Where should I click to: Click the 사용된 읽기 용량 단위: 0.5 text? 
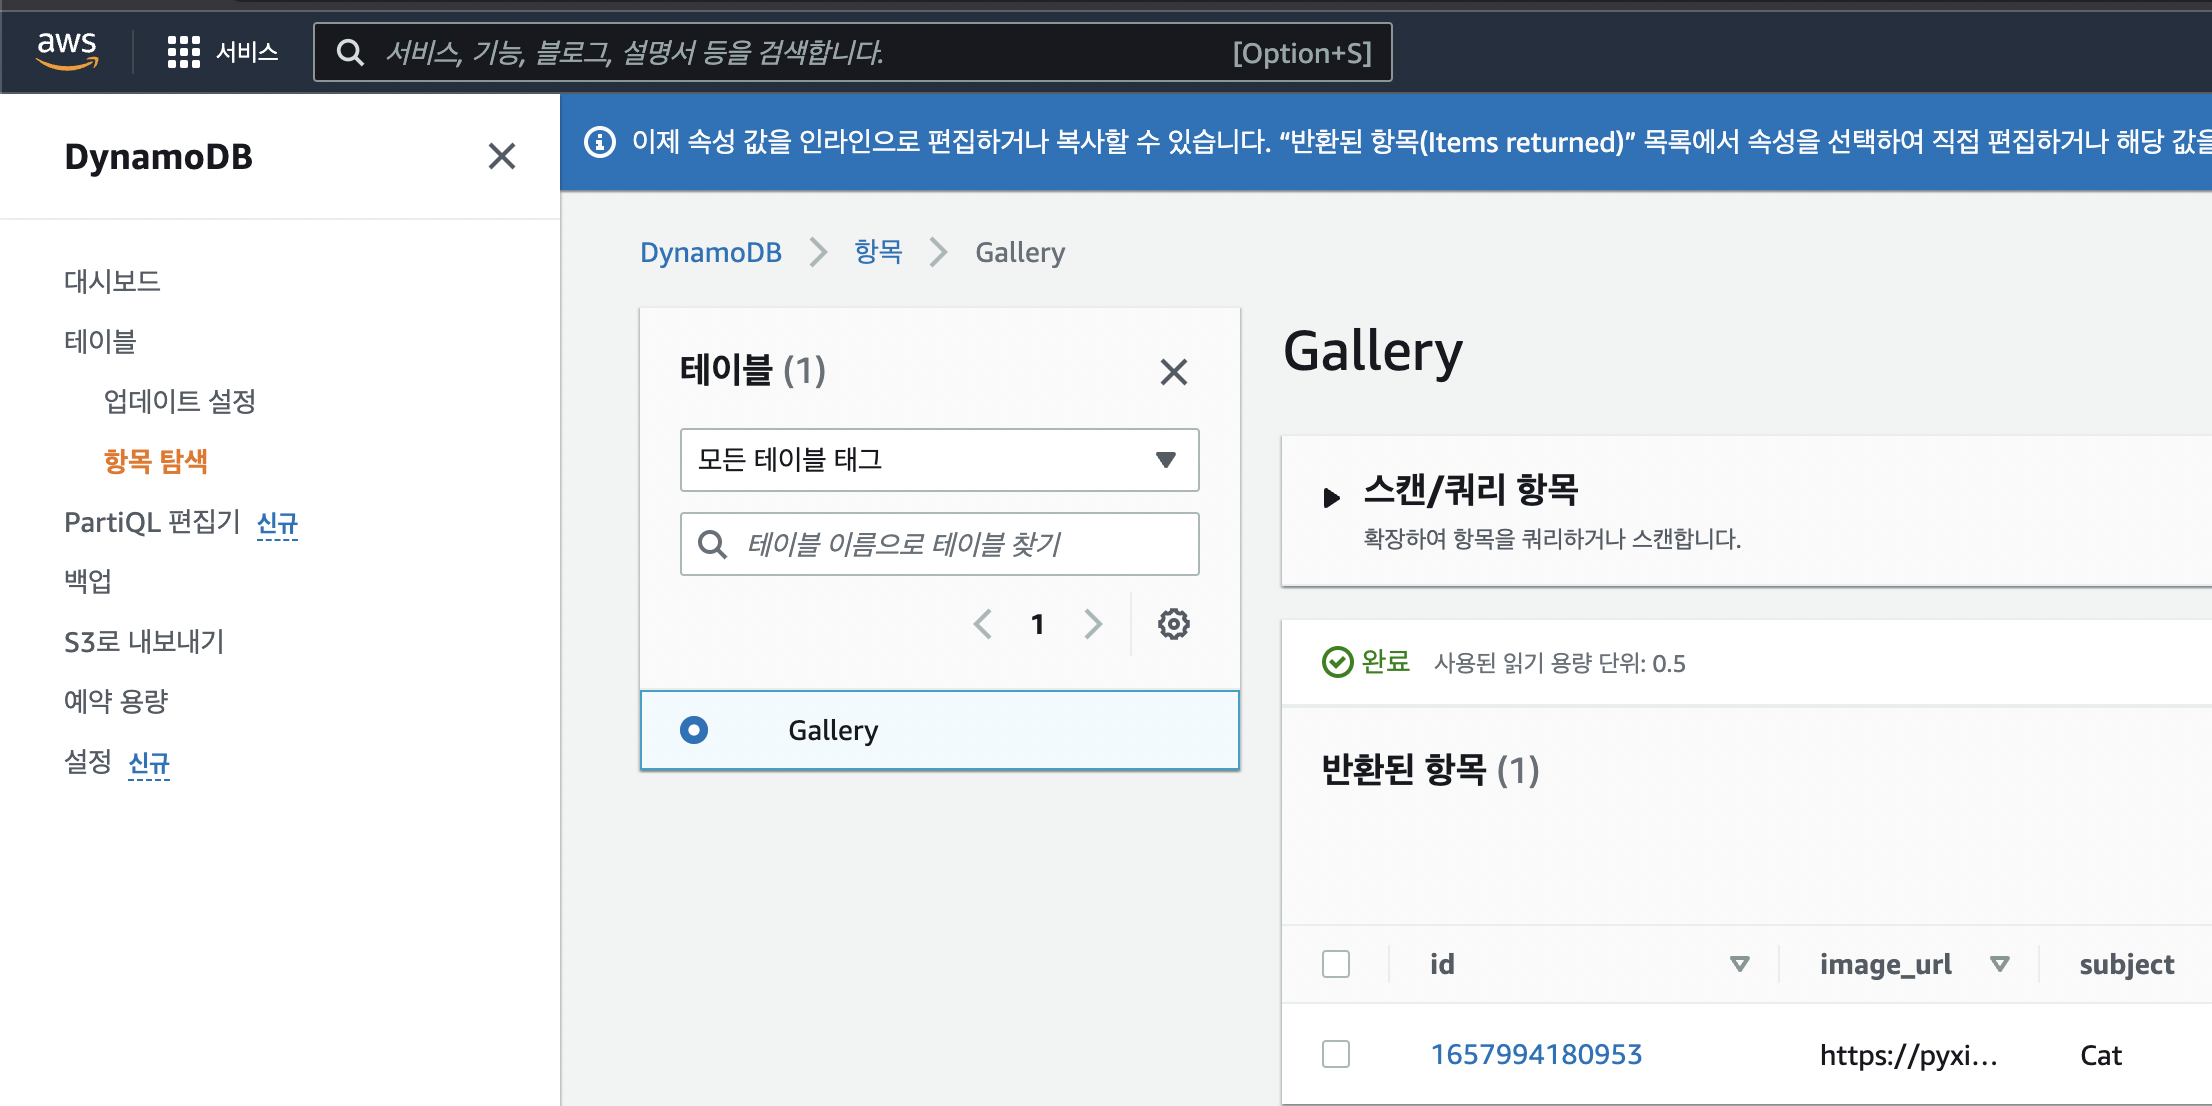pyautogui.click(x=1559, y=663)
